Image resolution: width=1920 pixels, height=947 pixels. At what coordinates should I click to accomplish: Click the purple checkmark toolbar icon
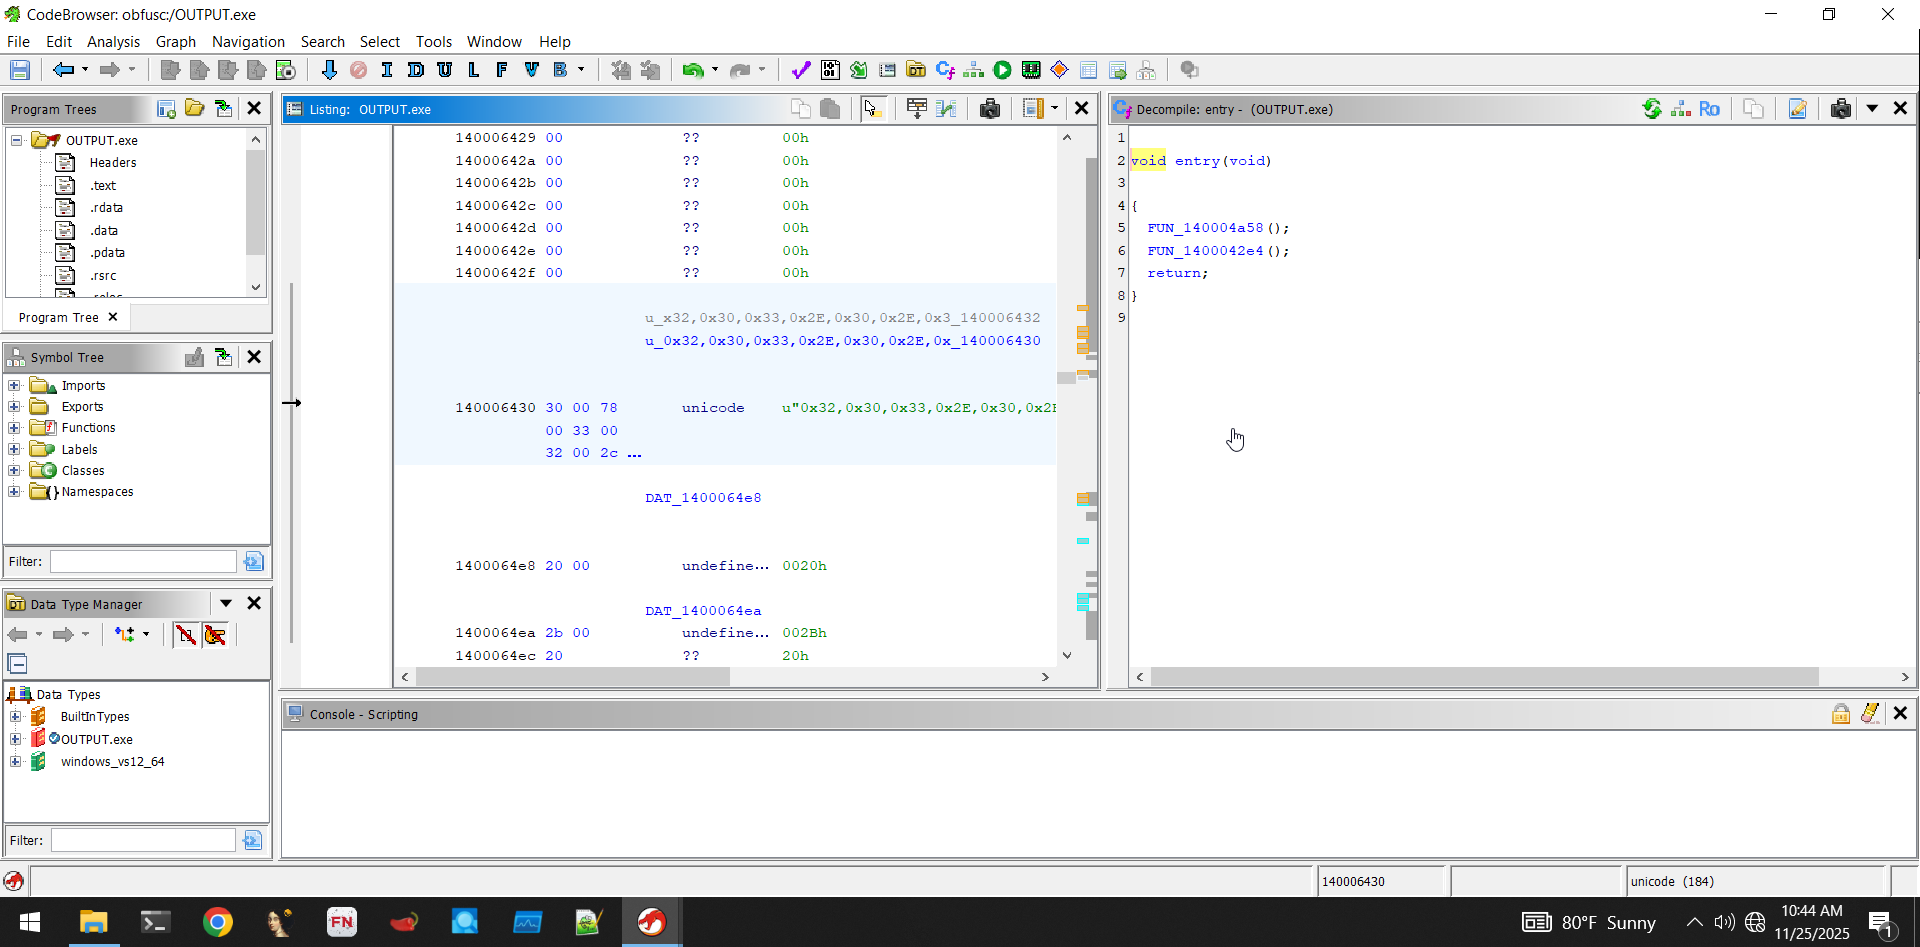(800, 70)
